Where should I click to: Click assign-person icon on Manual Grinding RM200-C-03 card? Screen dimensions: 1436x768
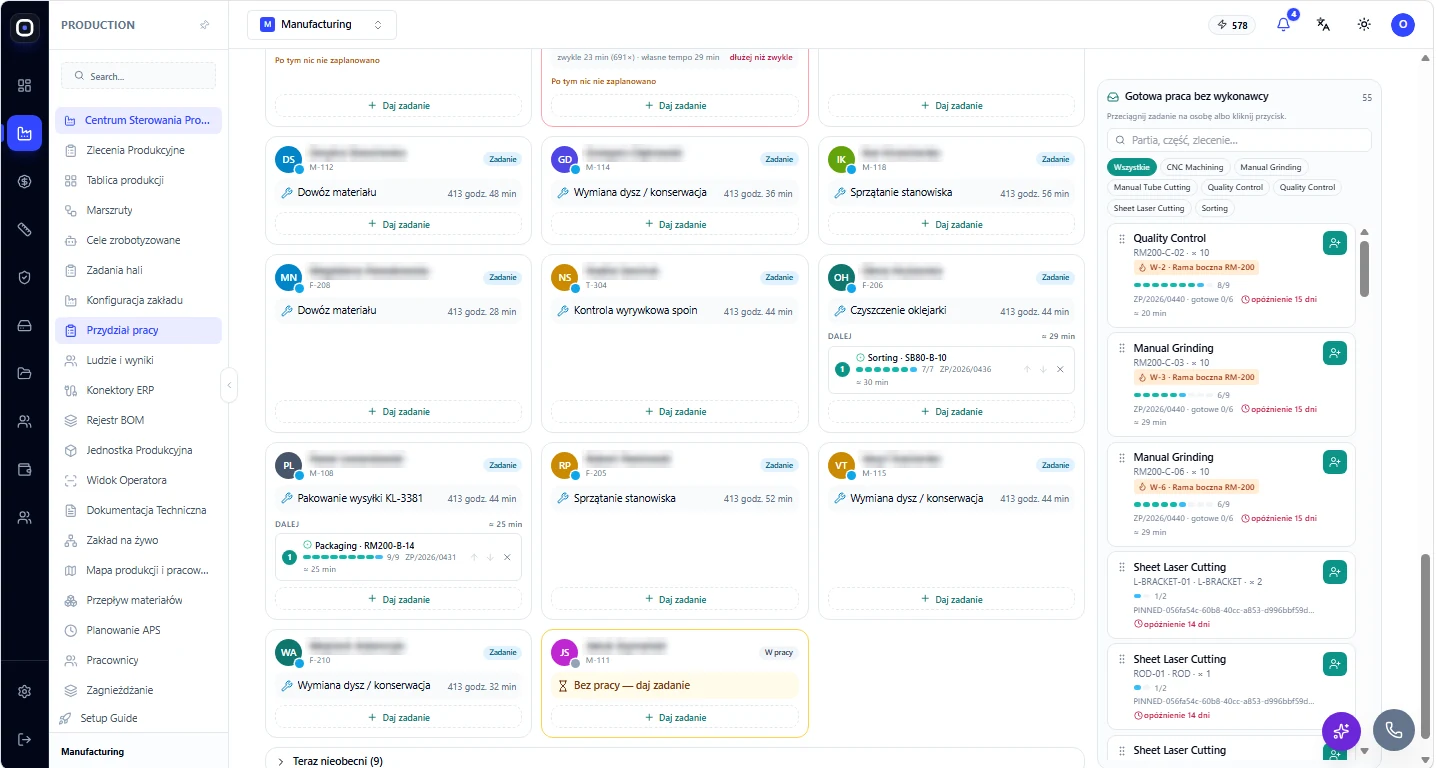(x=1334, y=352)
